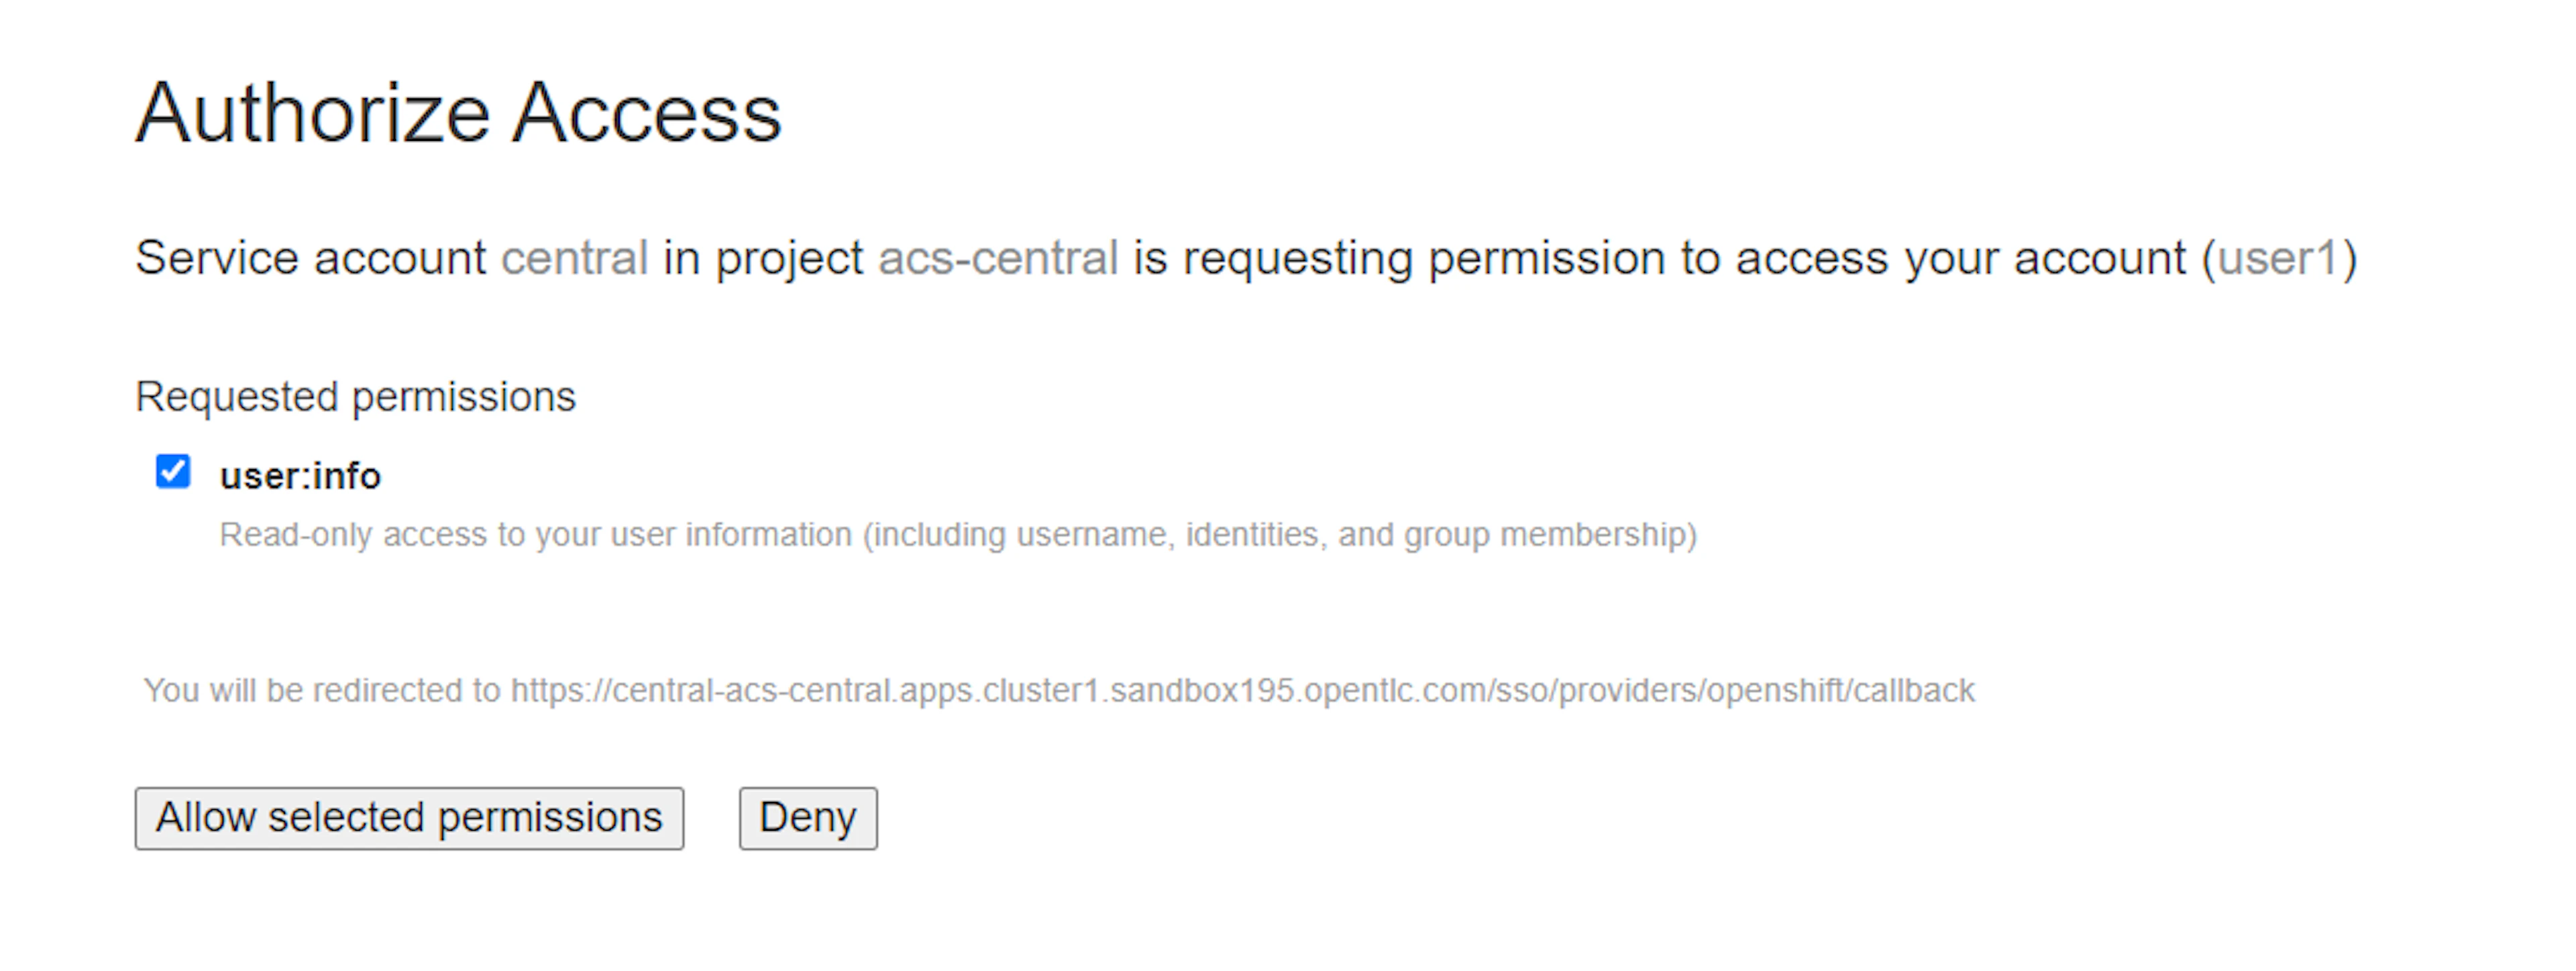Click the word "identities" in the description

(x=1256, y=535)
